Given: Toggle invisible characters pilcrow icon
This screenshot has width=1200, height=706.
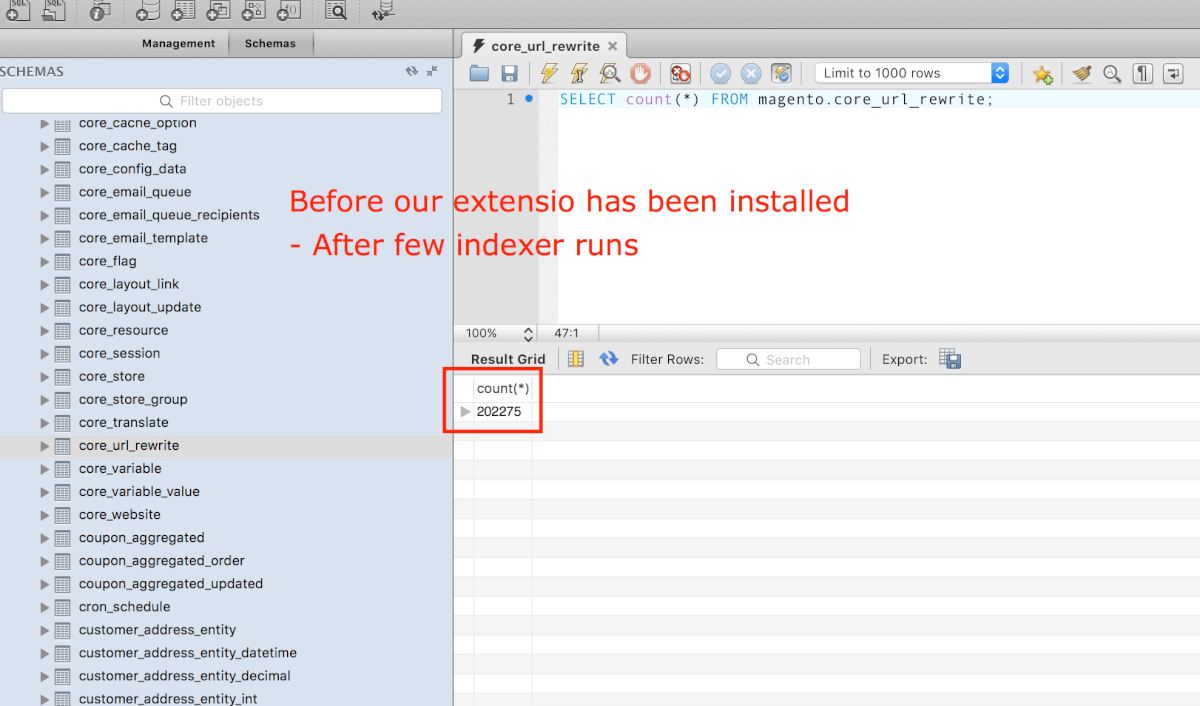Looking at the screenshot, I should 1142,73.
